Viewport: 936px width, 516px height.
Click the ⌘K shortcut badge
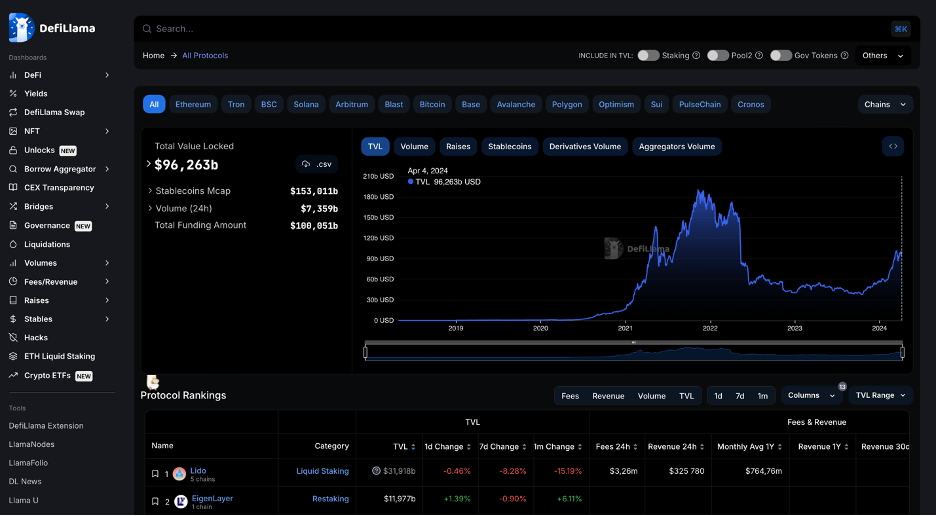point(901,29)
